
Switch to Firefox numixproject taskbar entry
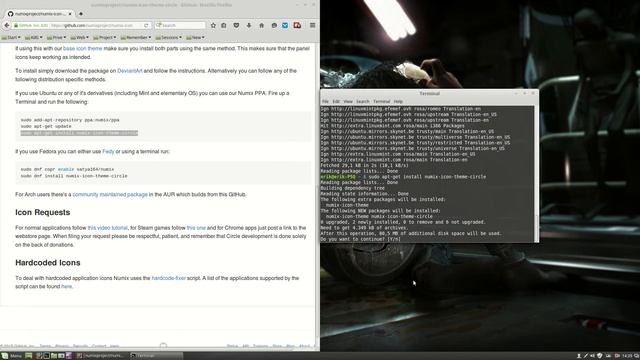[x=100, y=356]
